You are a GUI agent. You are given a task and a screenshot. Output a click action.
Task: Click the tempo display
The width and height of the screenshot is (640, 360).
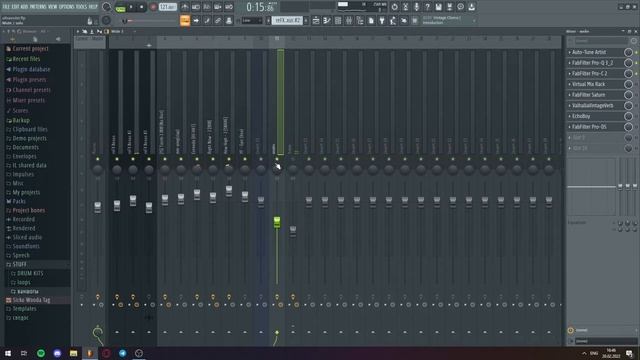167,7
